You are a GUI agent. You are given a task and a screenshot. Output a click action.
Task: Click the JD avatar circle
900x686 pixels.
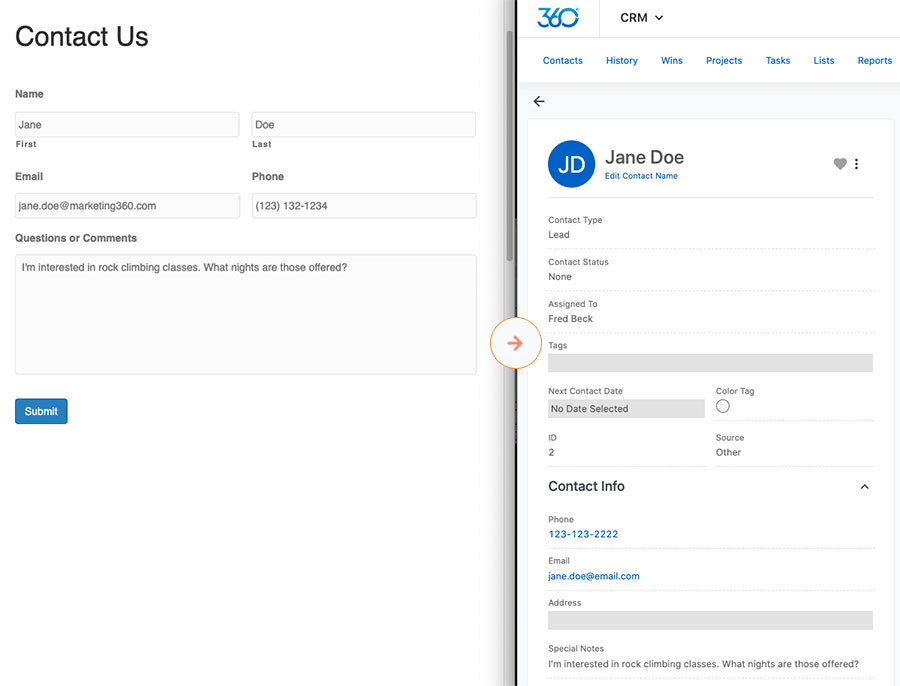click(571, 164)
